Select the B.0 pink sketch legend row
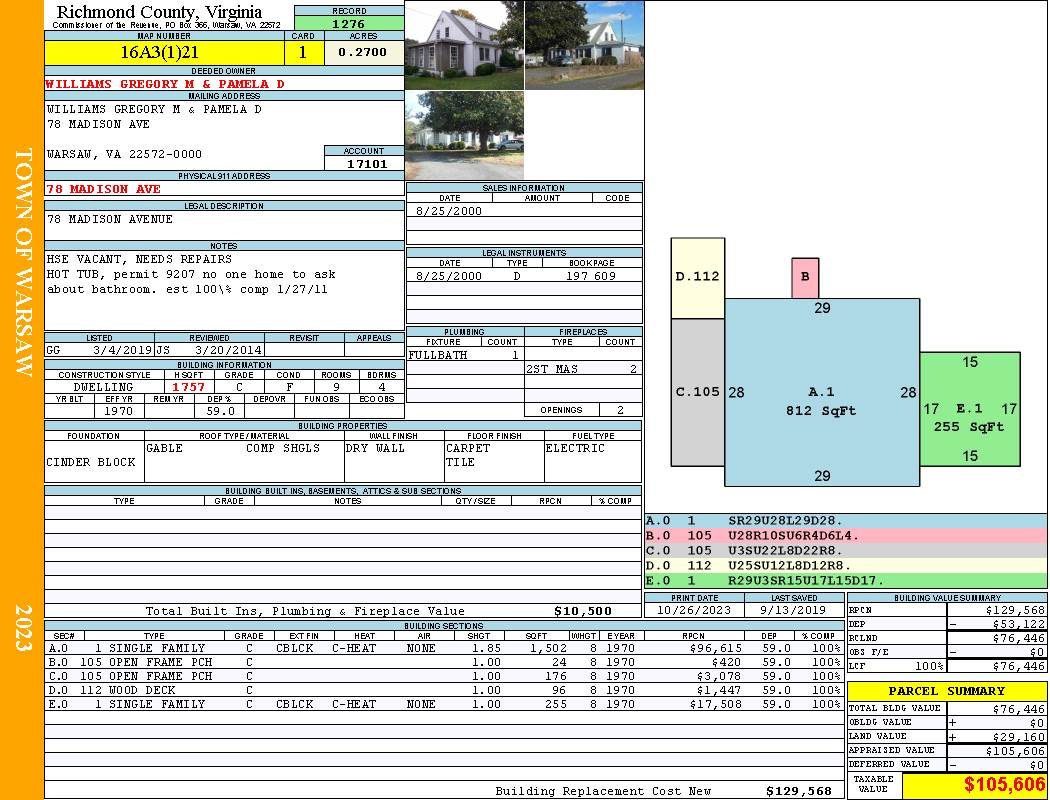1050x800 pixels. tap(845, 535)
